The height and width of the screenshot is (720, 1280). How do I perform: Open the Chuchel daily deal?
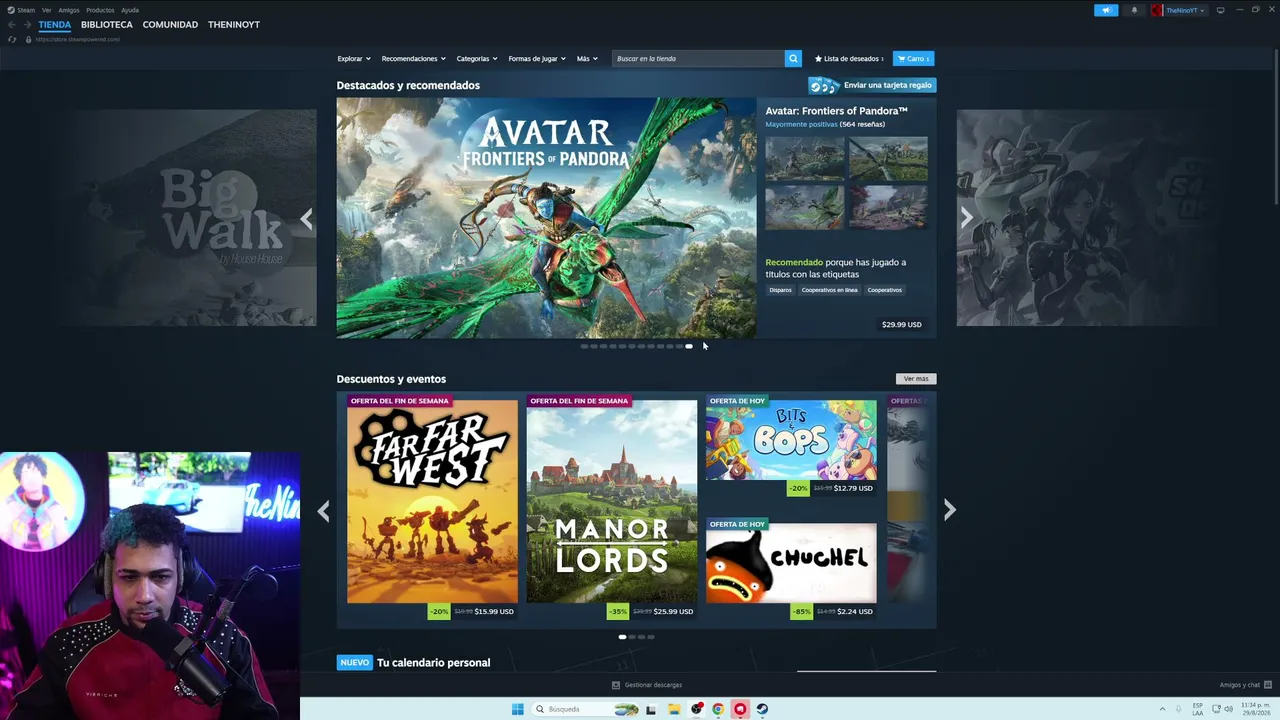[x=791, y=563]
